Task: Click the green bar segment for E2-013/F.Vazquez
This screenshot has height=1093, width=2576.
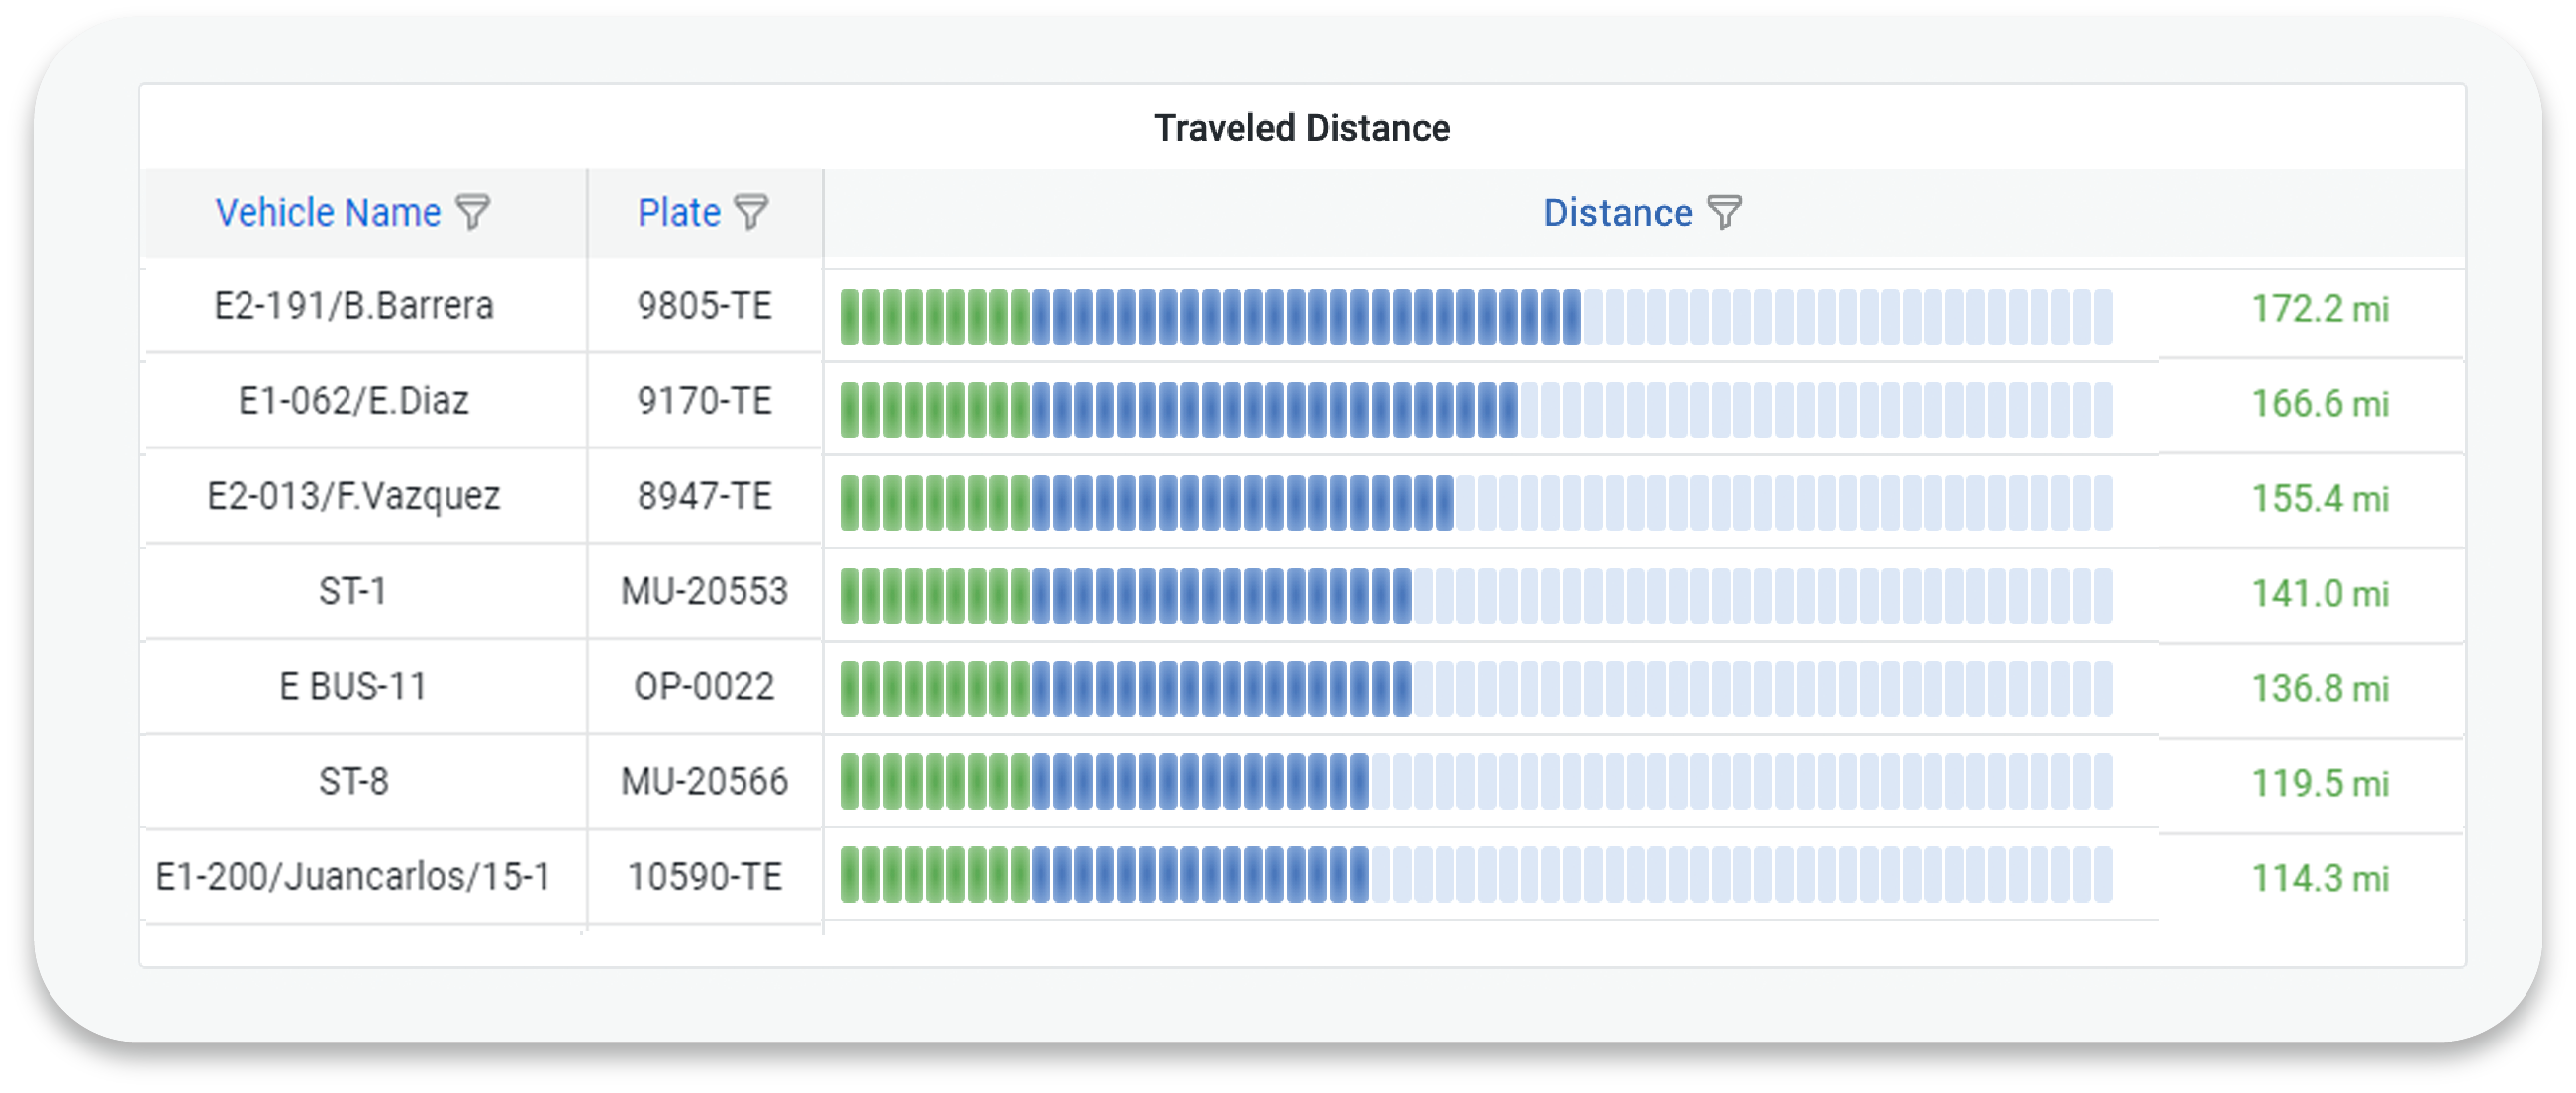Action: pyautogui.click(x=935, y=497)
